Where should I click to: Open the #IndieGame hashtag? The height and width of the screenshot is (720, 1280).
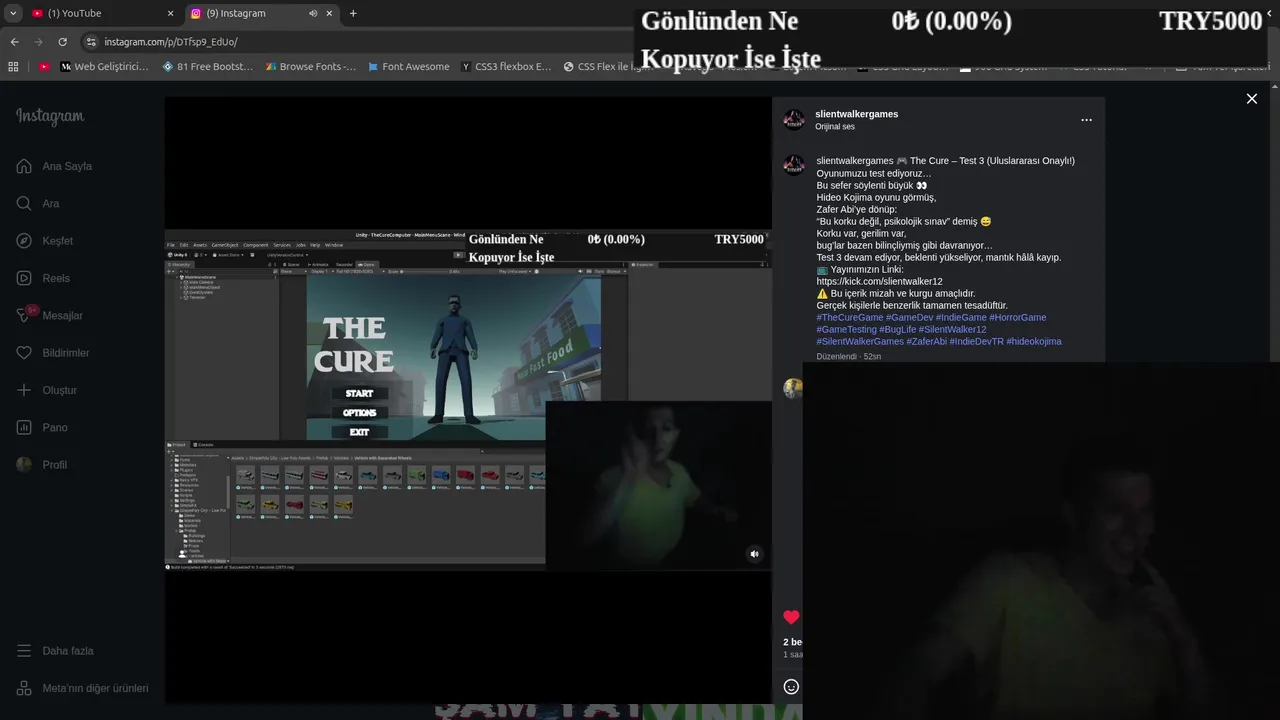pos(961,317)
